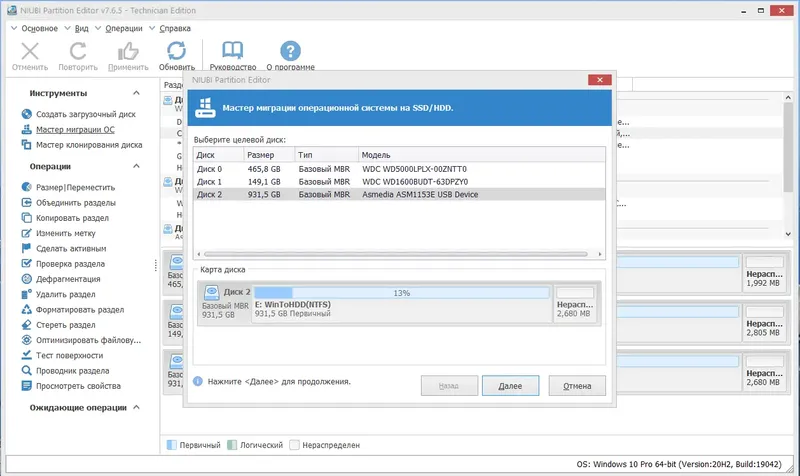Screen dimensions: 800x476
Task: Click right arrow of disk list scrollbar
Action: pyautogui.click(x=600, y=254)
